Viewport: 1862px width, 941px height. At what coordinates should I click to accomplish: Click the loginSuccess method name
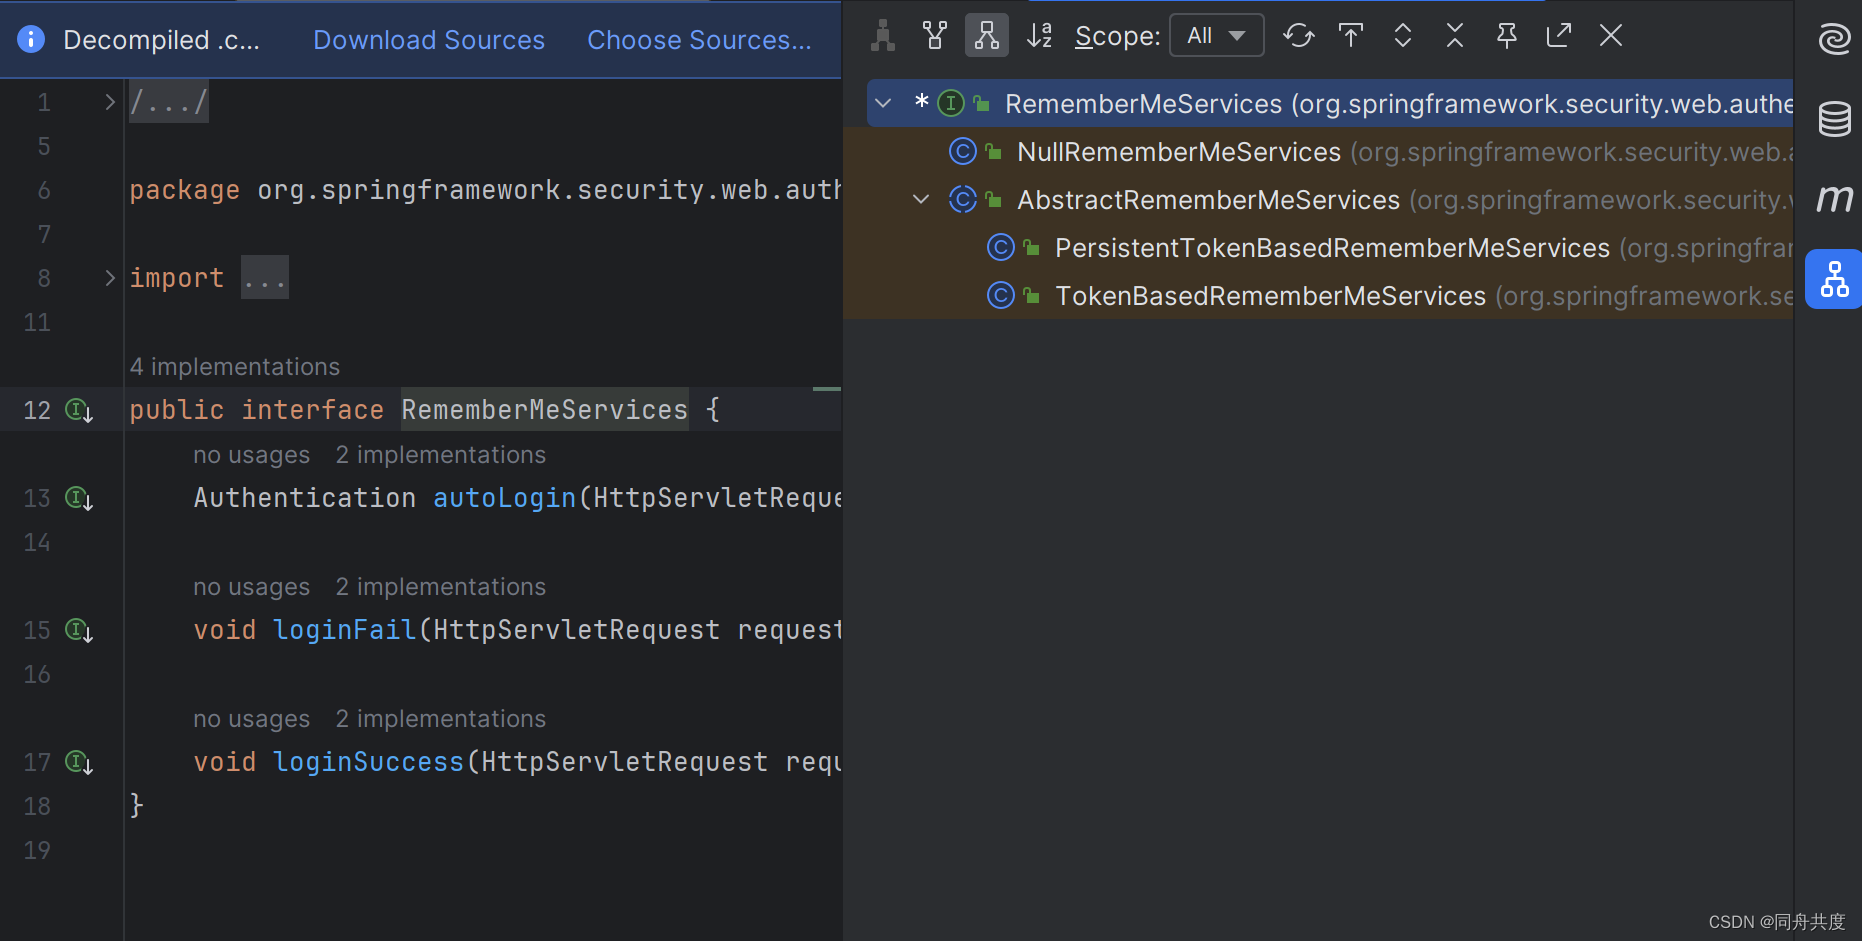[x=369, y=762]
